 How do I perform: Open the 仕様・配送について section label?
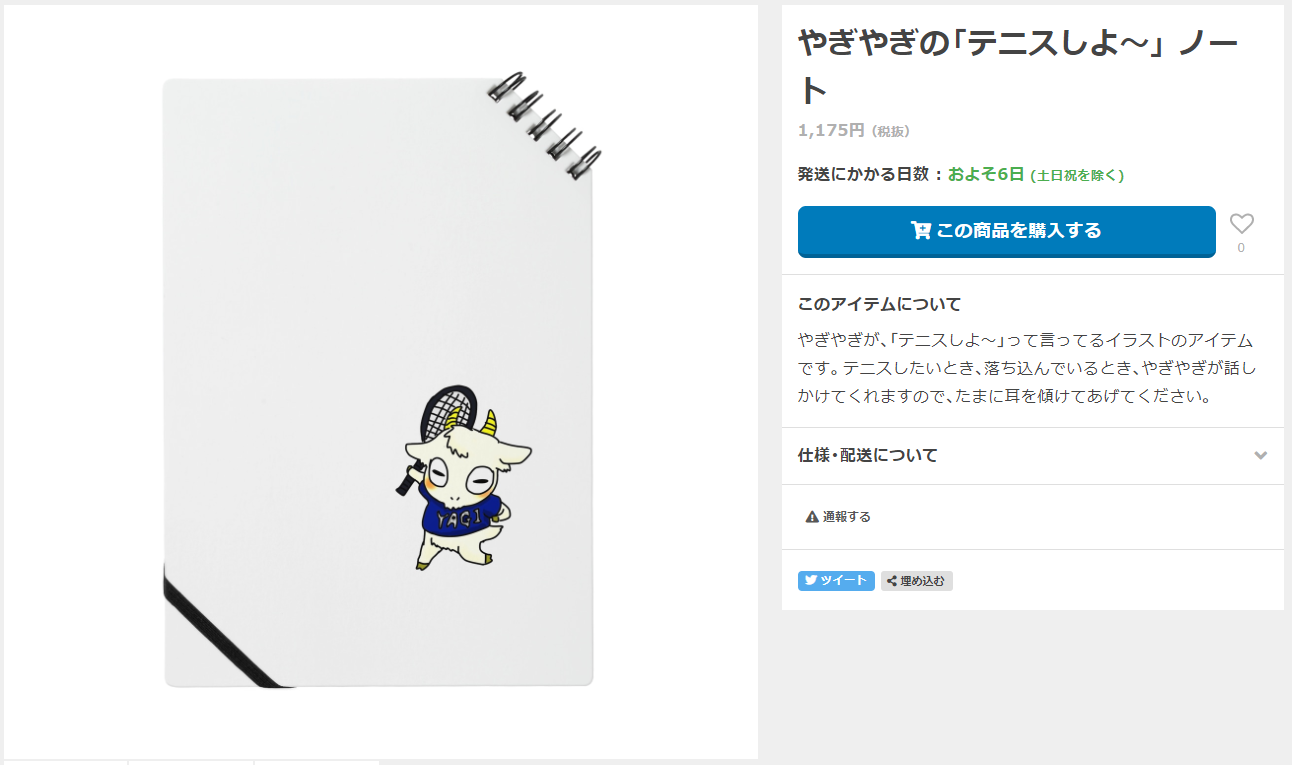(x=868, y=456)
